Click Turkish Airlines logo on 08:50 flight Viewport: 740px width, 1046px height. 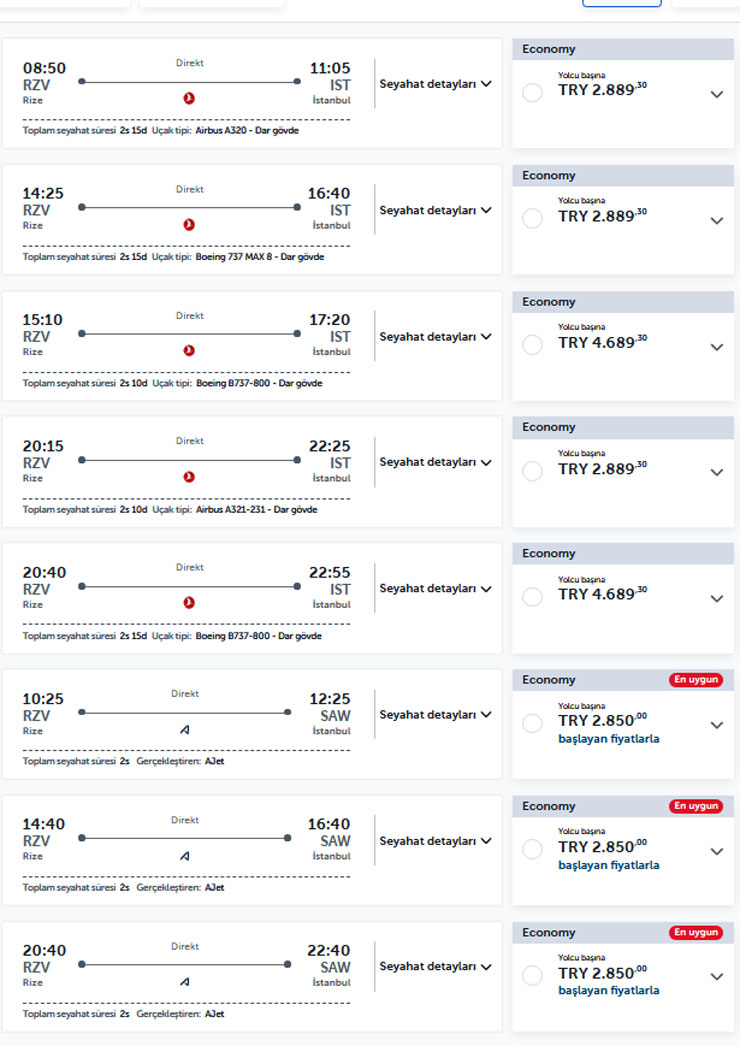click(189, 98)
